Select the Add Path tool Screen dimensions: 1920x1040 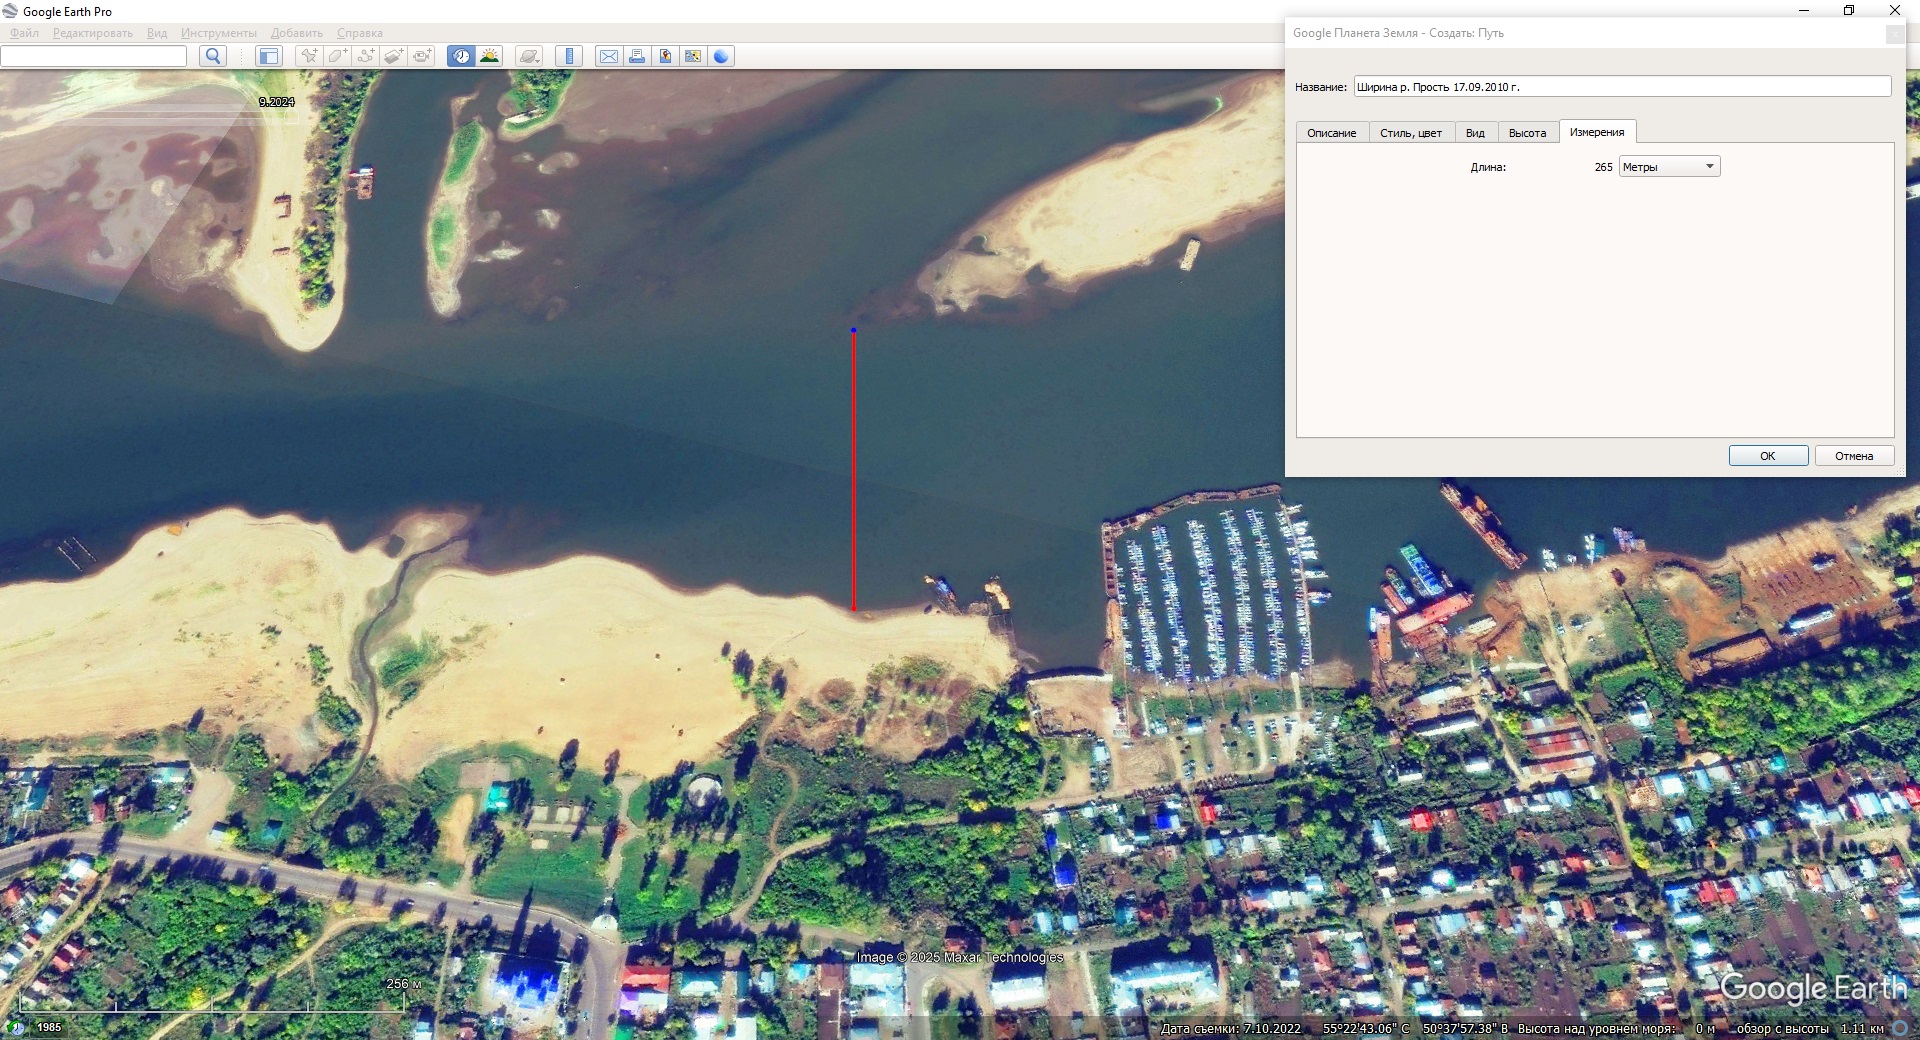[x=366, y=56]
